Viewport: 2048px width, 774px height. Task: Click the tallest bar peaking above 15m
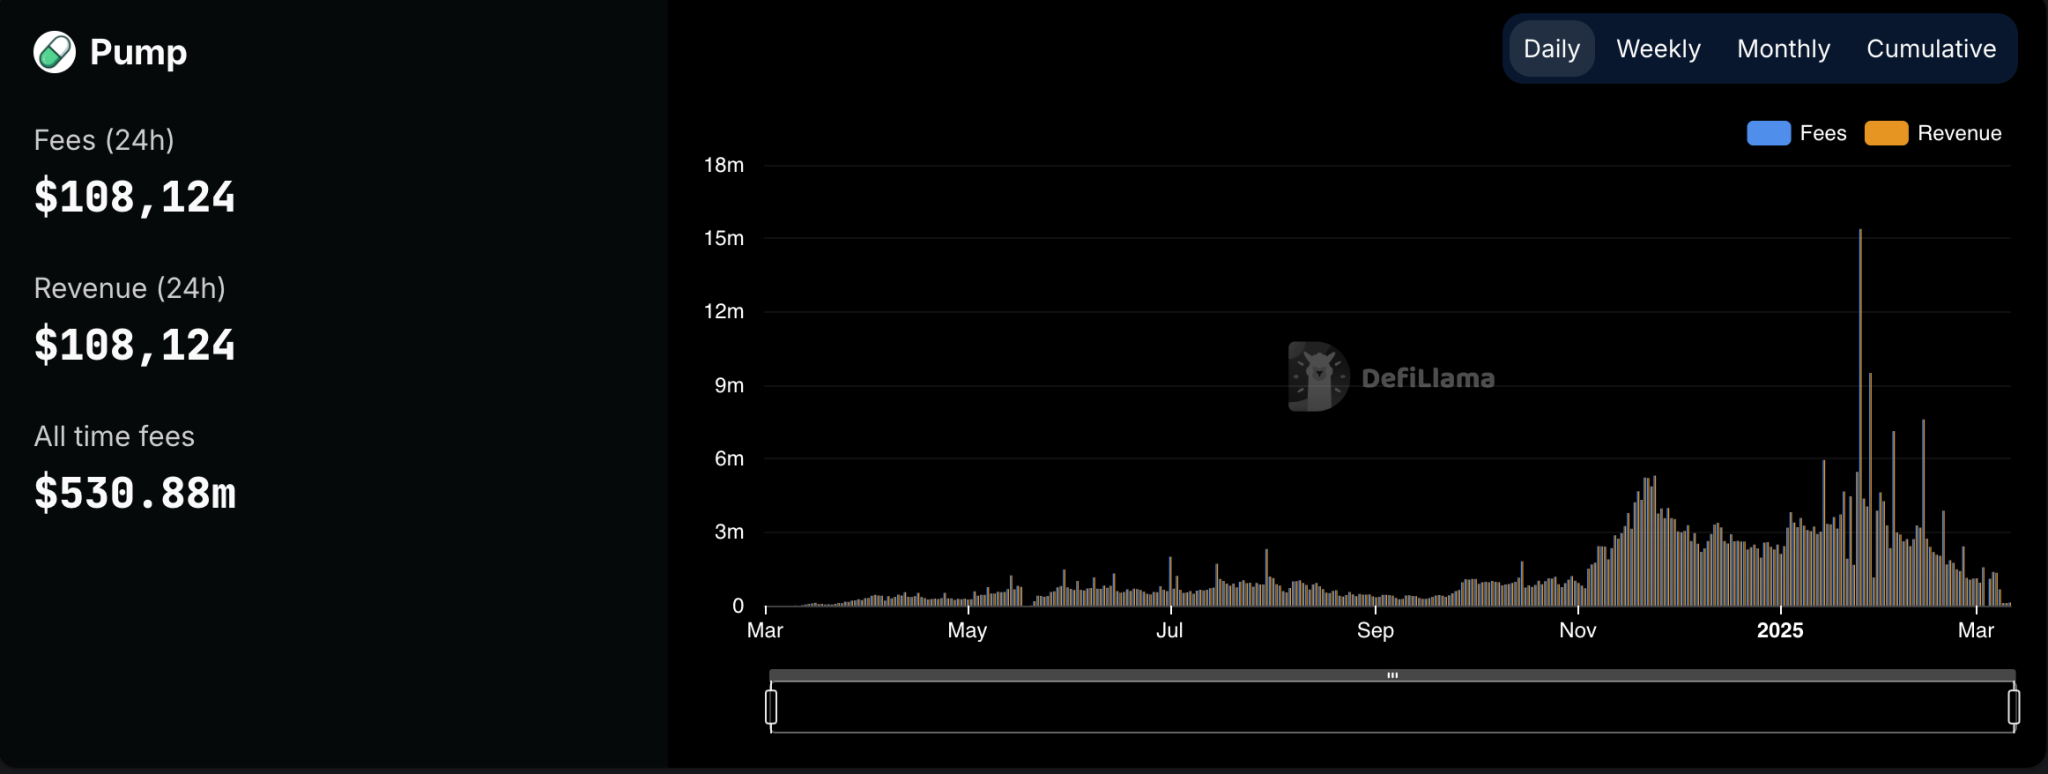pos(1860,418)
